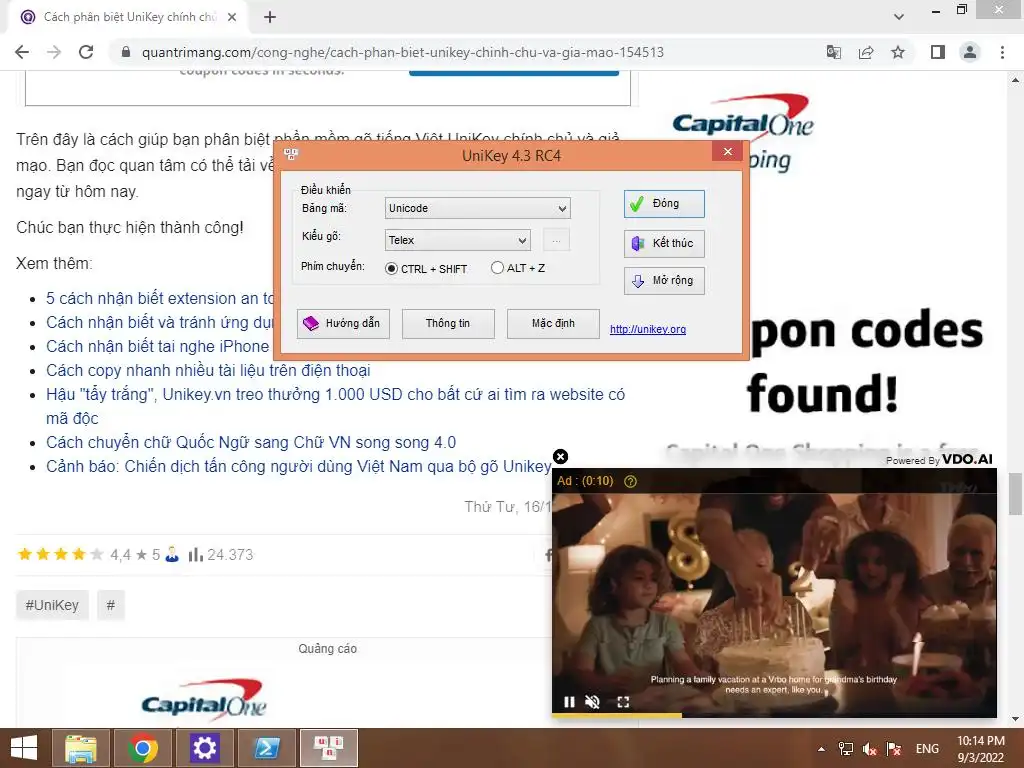1024x768 pixels.
Task: Expand the Bảng mã Unicode dropdown
Action: pos(477,208)
